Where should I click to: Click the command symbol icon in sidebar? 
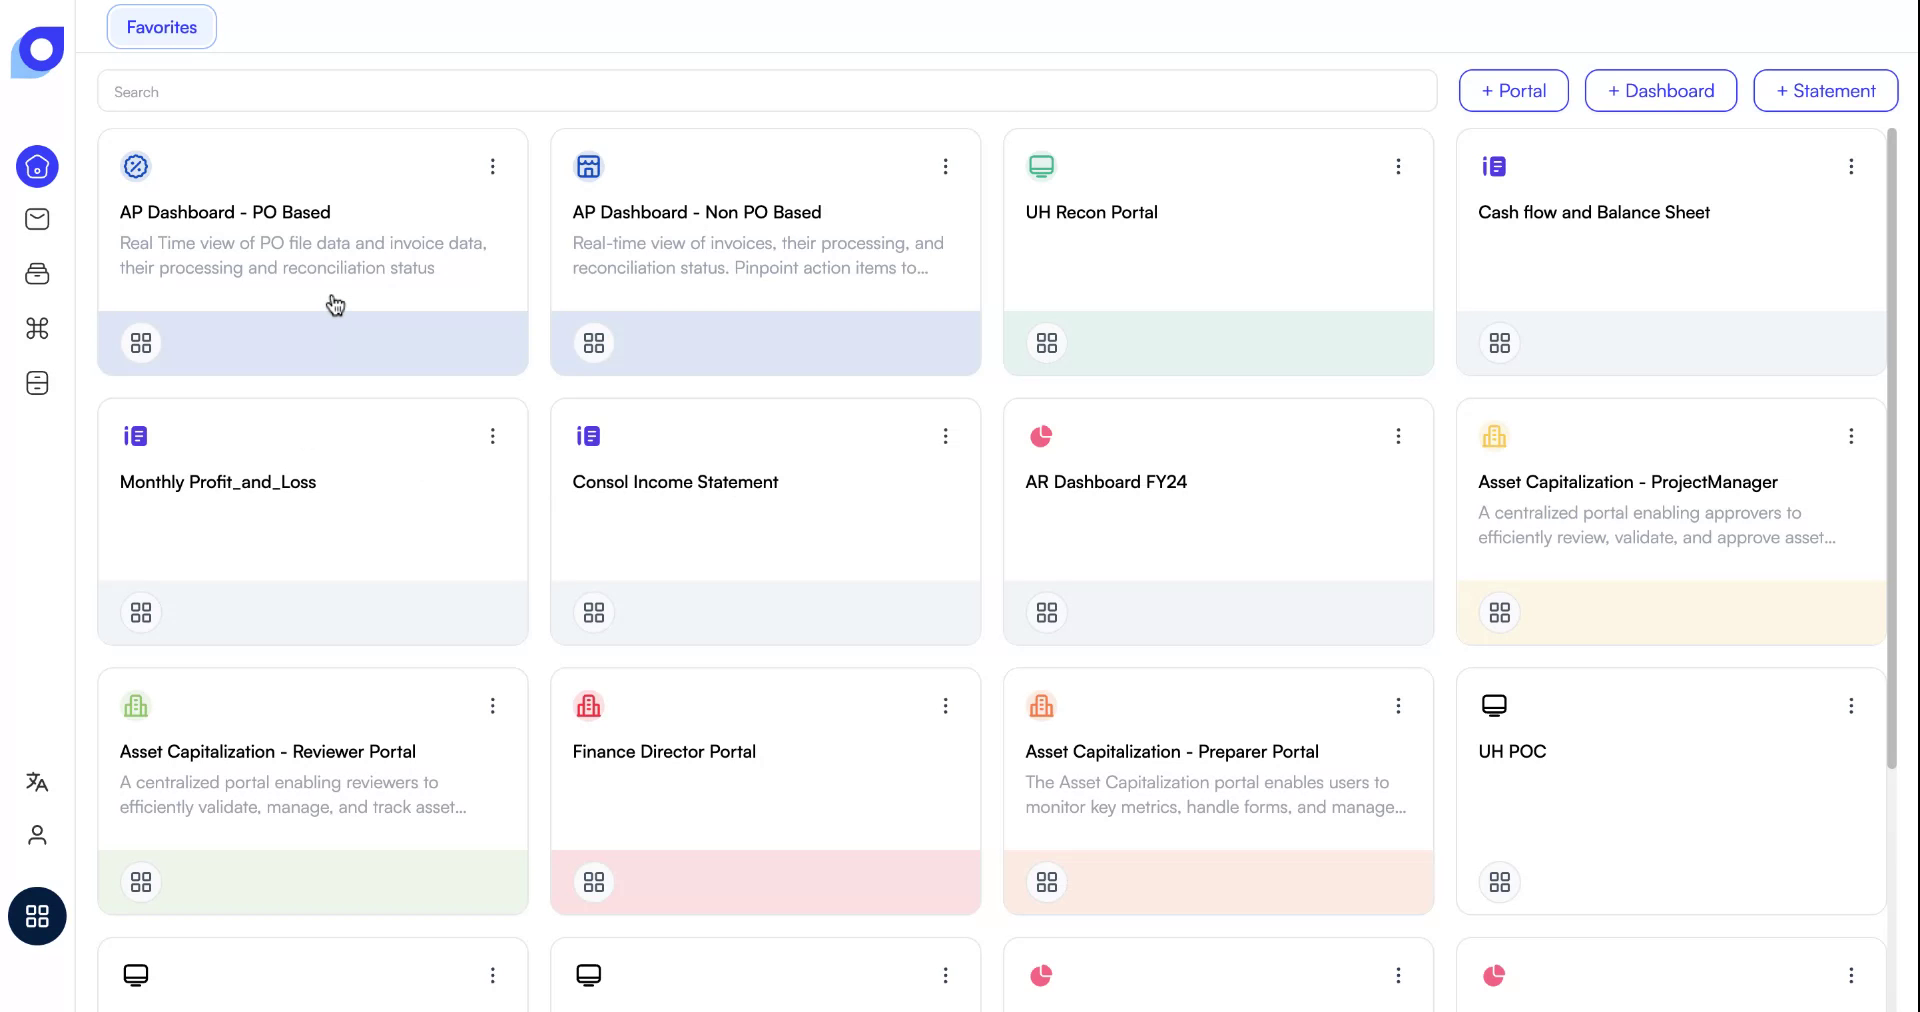click(x=37, y=328)
